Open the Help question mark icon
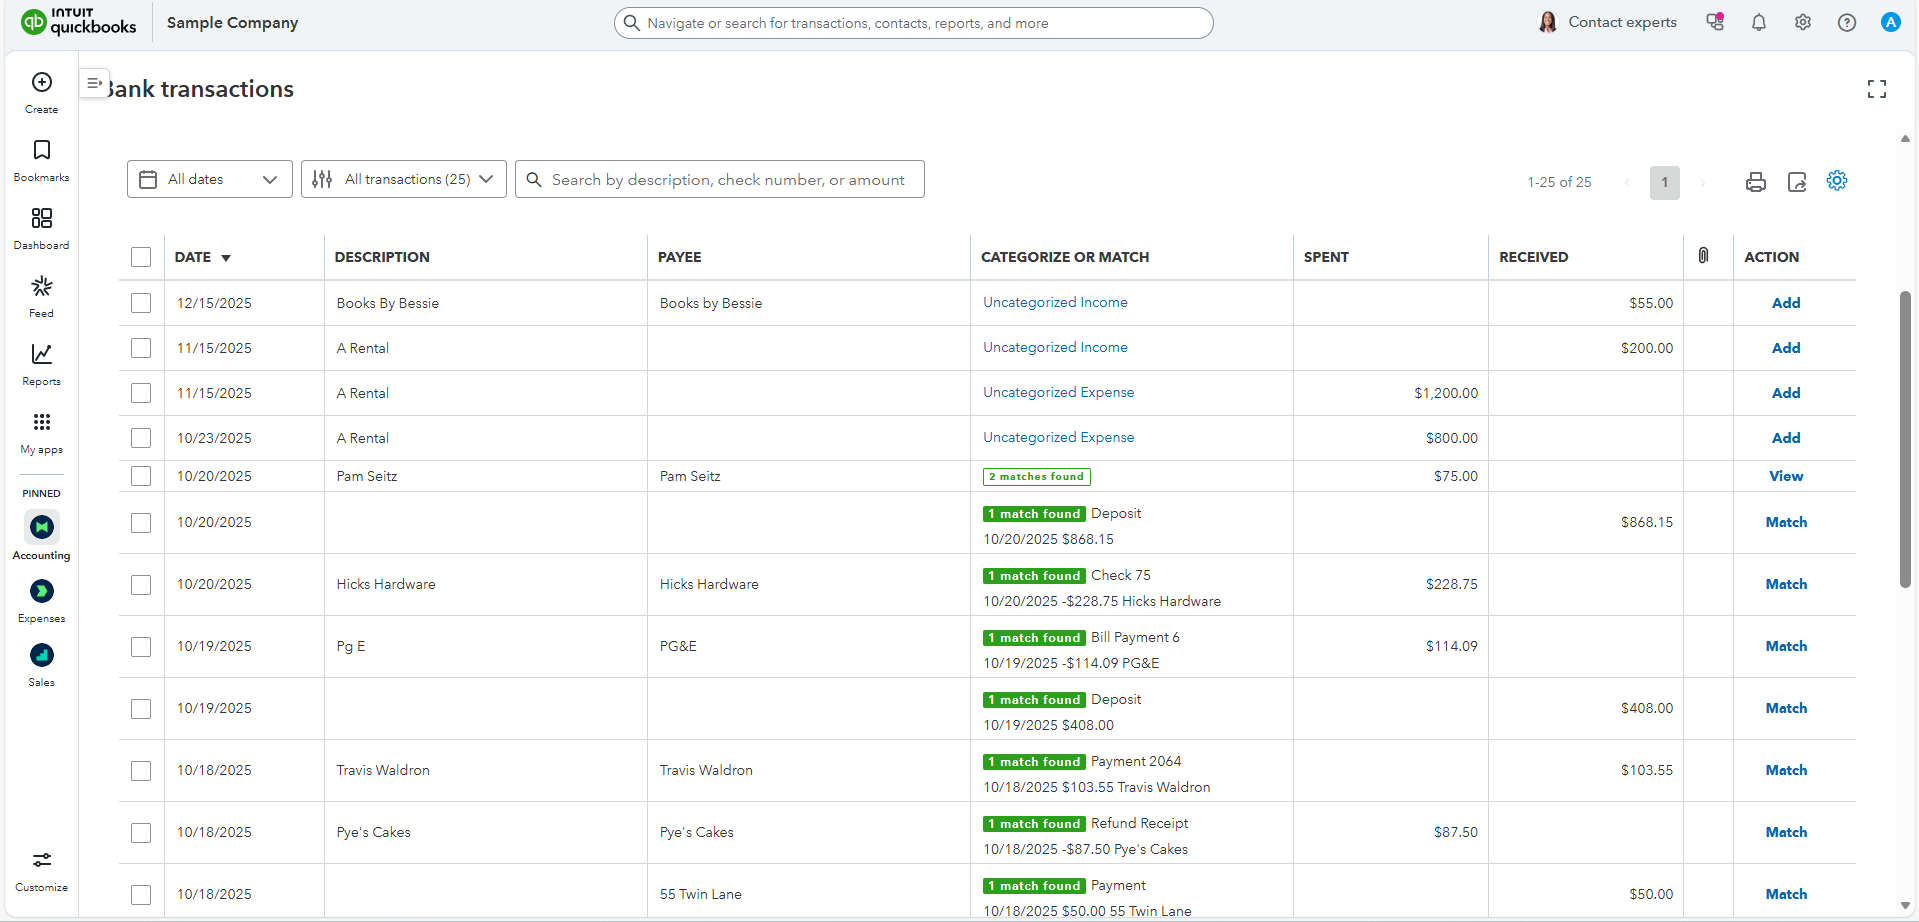 click(1846, 23)
